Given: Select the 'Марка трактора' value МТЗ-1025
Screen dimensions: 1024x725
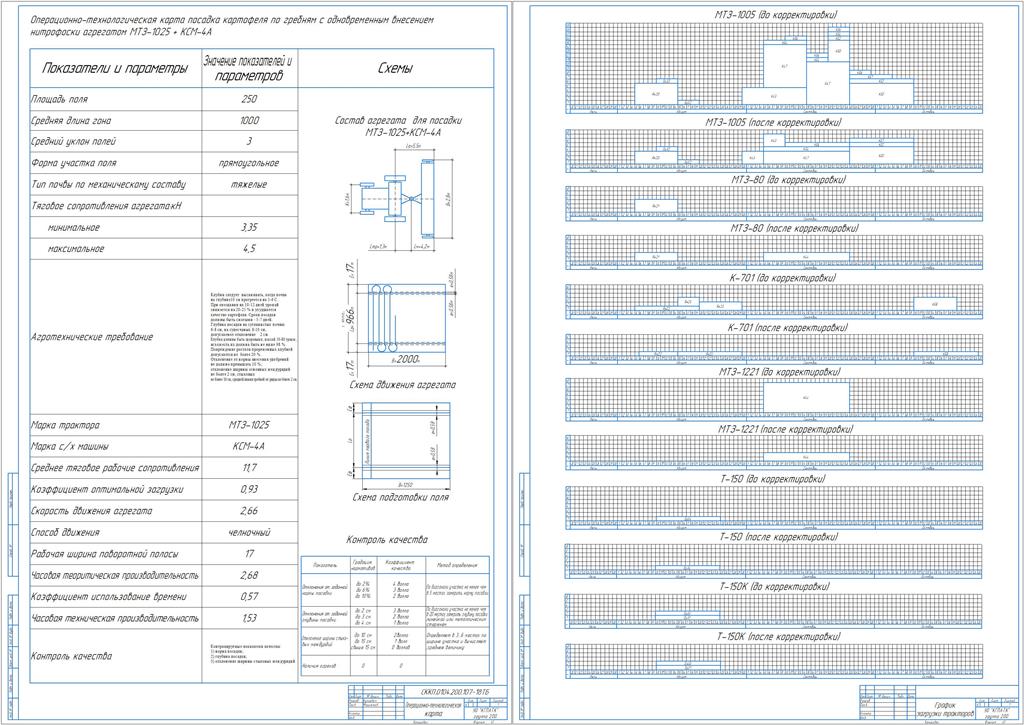Looking at the screenshot, I should 248,425.
